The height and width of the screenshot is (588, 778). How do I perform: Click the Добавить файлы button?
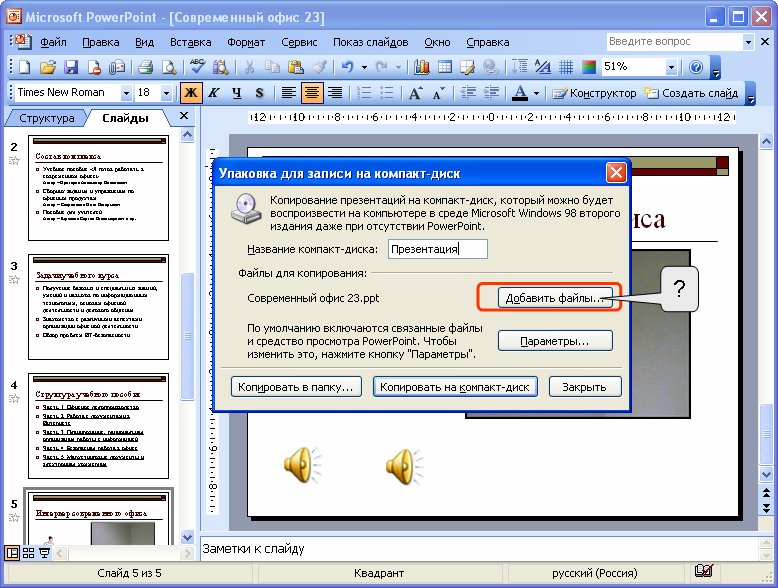pos(555,298)
